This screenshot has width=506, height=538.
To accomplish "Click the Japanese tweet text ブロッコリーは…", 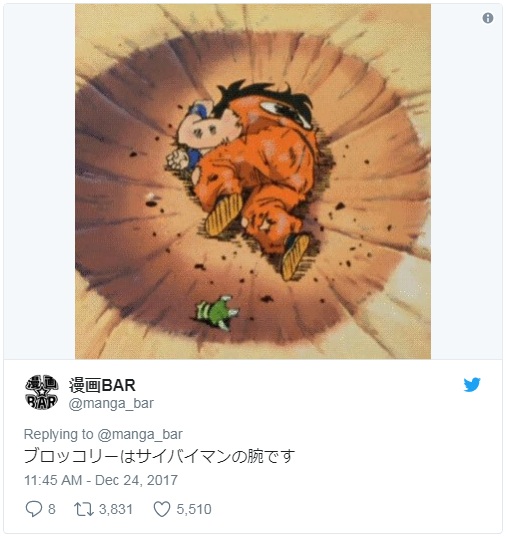I will click(160, 456).
